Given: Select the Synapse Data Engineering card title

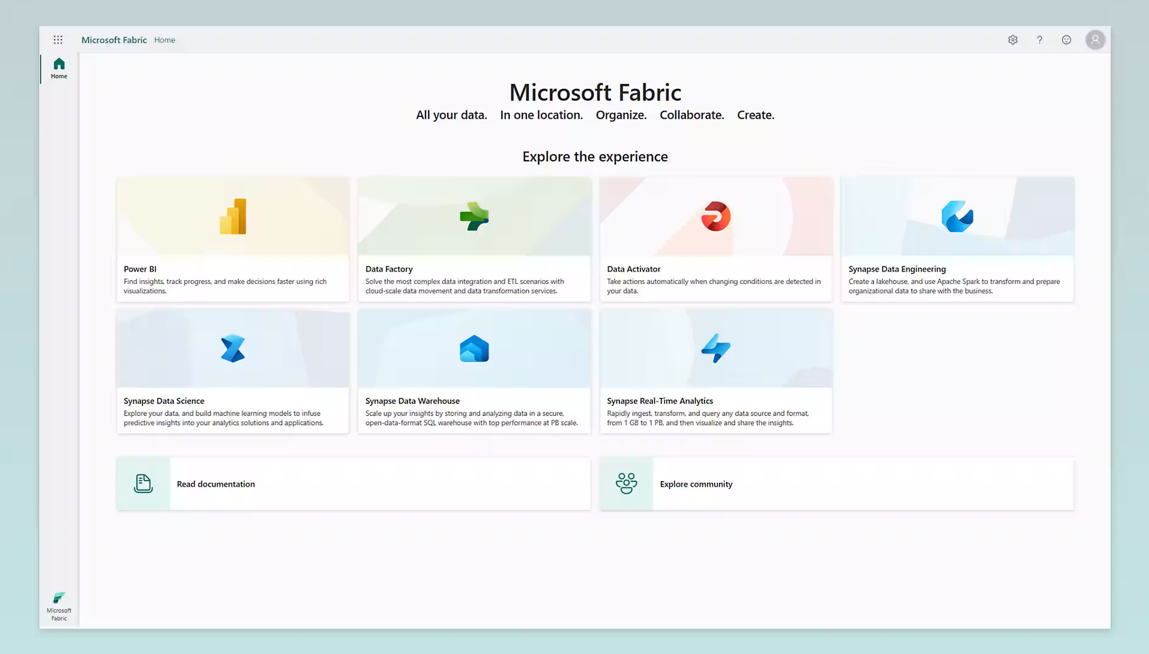Looking at the screenshot, I should tap(897, 269).
